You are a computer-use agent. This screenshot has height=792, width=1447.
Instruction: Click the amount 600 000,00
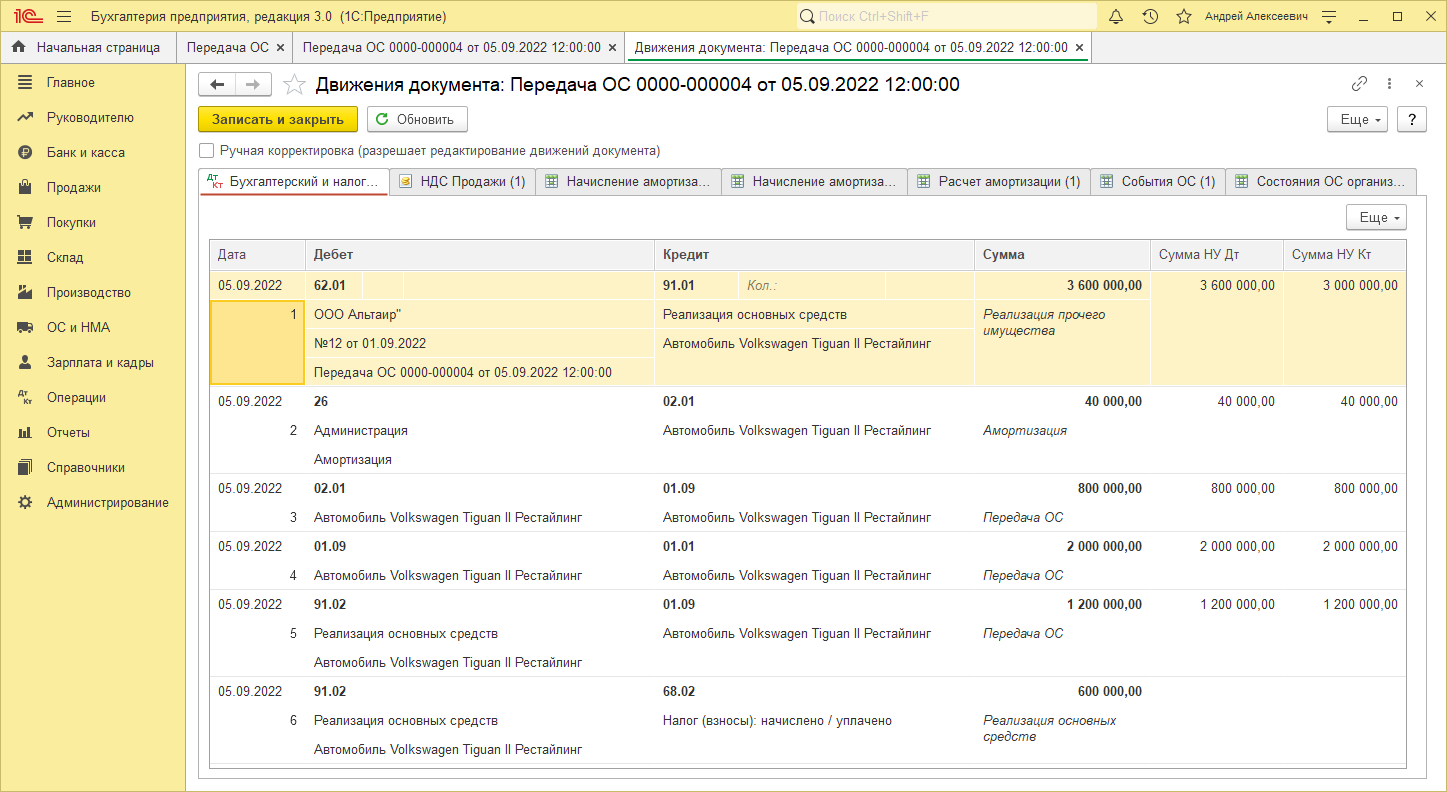1108,691
